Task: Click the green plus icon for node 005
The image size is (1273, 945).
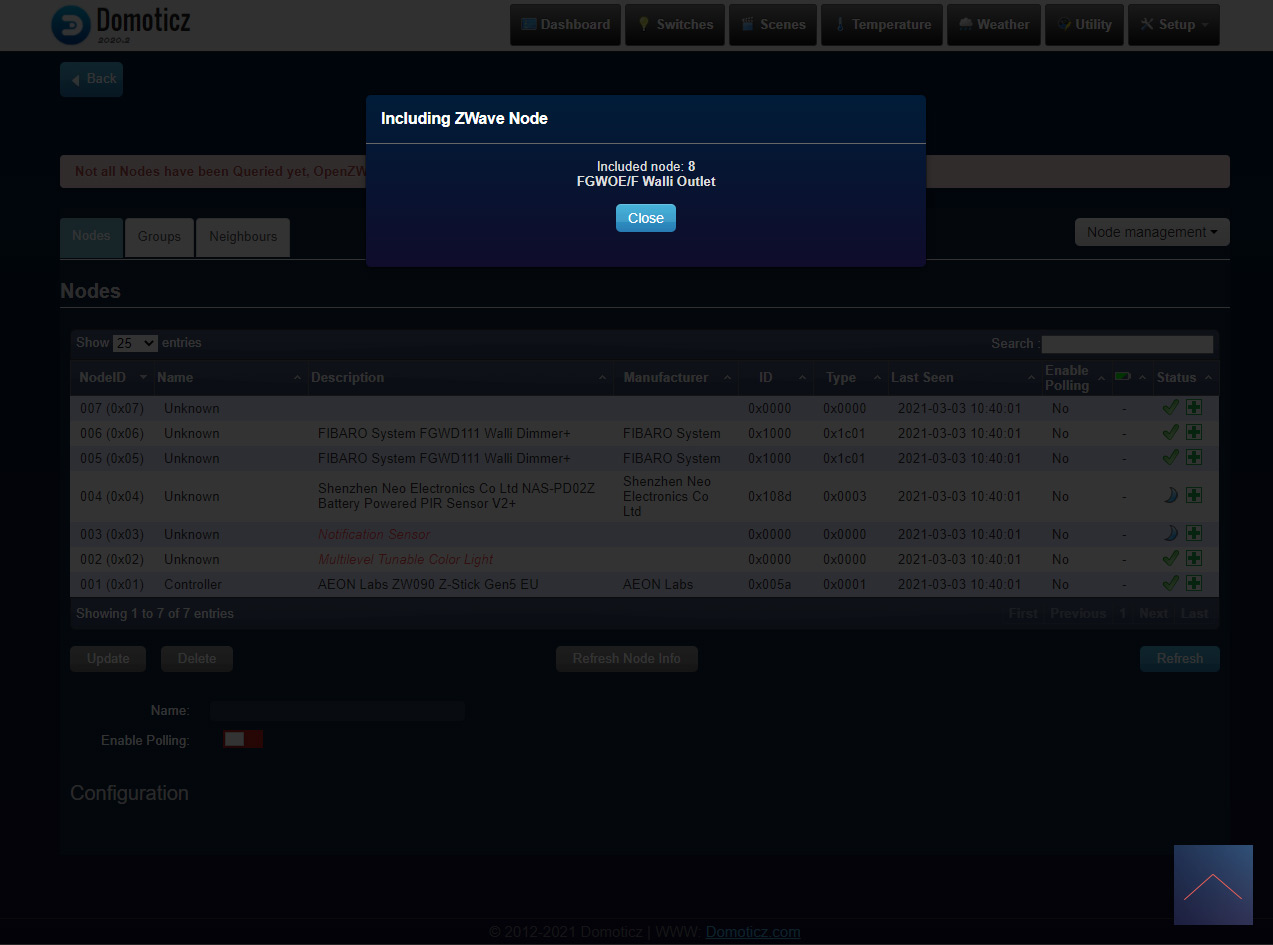Action: tap(1194, 457)
